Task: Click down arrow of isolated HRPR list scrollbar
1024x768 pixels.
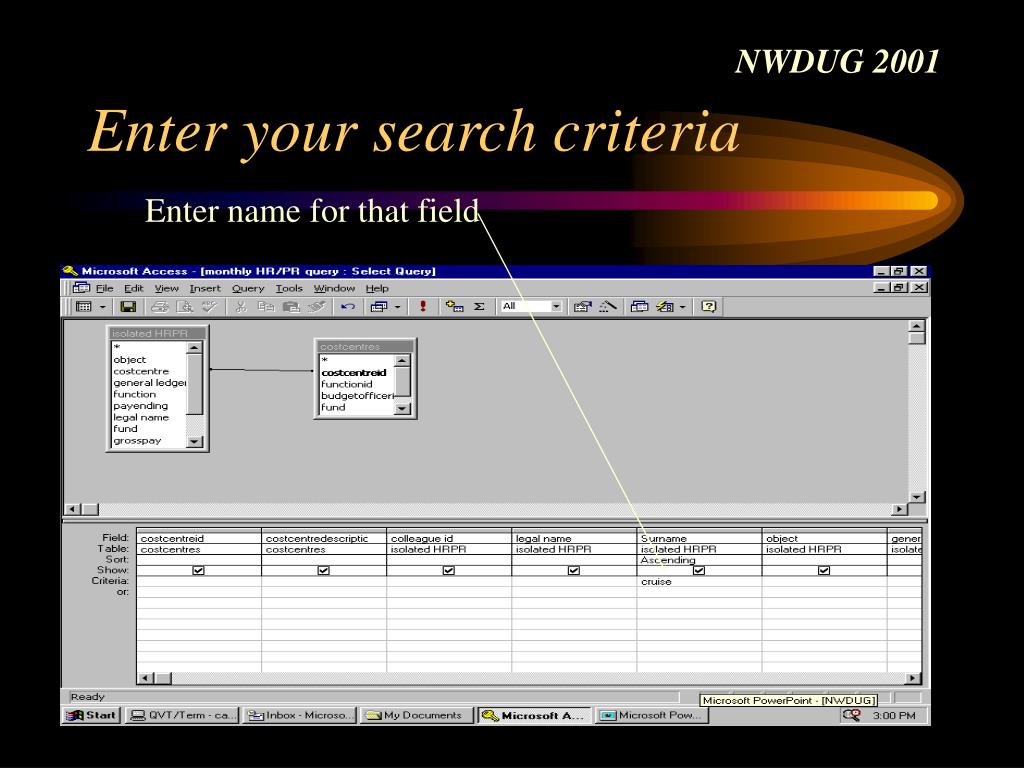Action: tap(195, 441)
